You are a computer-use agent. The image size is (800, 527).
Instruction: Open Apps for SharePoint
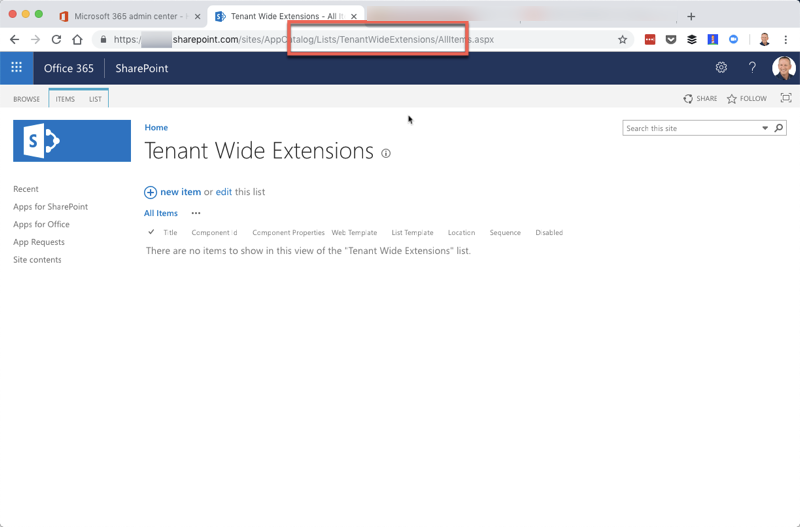[51, 207]
